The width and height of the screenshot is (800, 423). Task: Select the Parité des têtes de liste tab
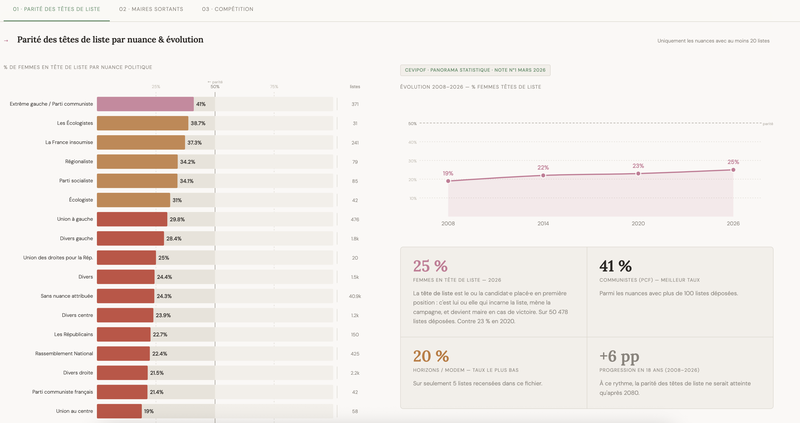pos(56,9)
